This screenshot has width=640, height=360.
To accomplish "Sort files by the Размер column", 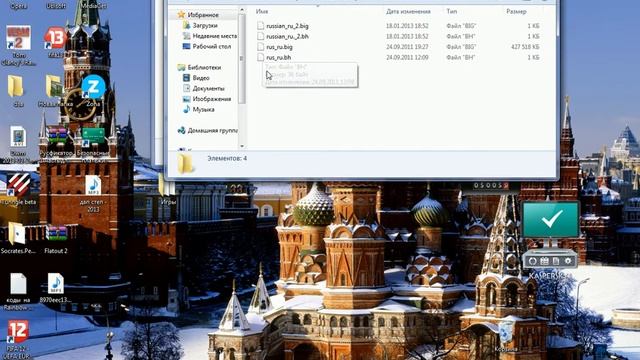I will pyautogui.click(x=516, y=11).
